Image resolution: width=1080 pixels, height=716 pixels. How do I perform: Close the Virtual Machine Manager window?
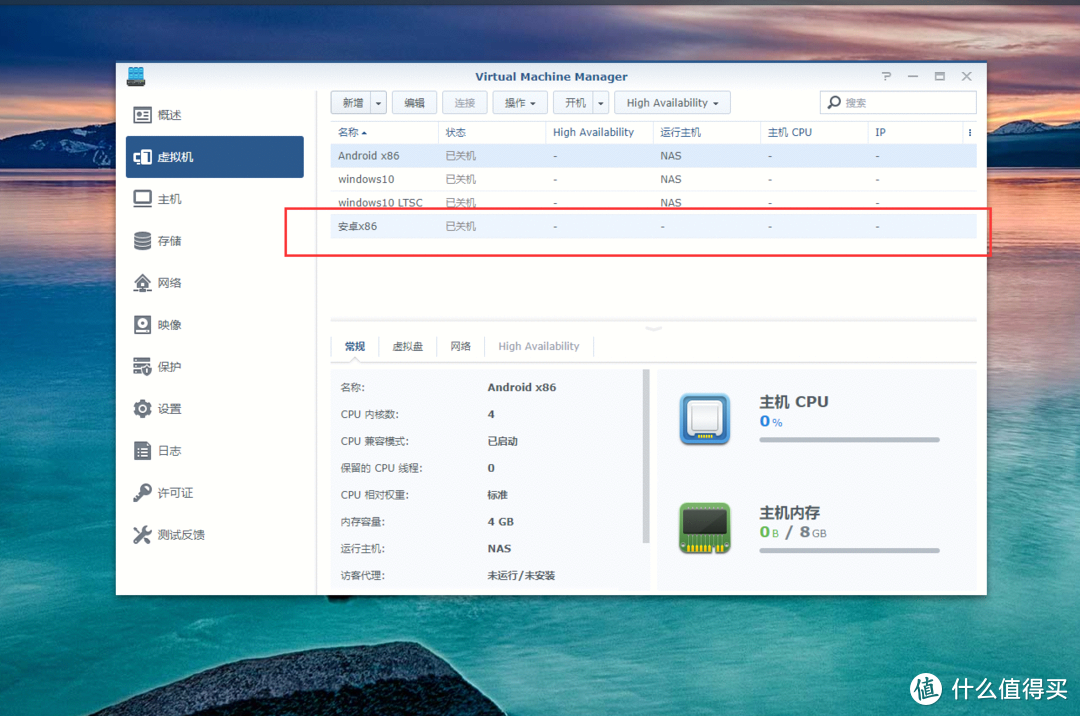pyautogui.click(x=966, y=76)
